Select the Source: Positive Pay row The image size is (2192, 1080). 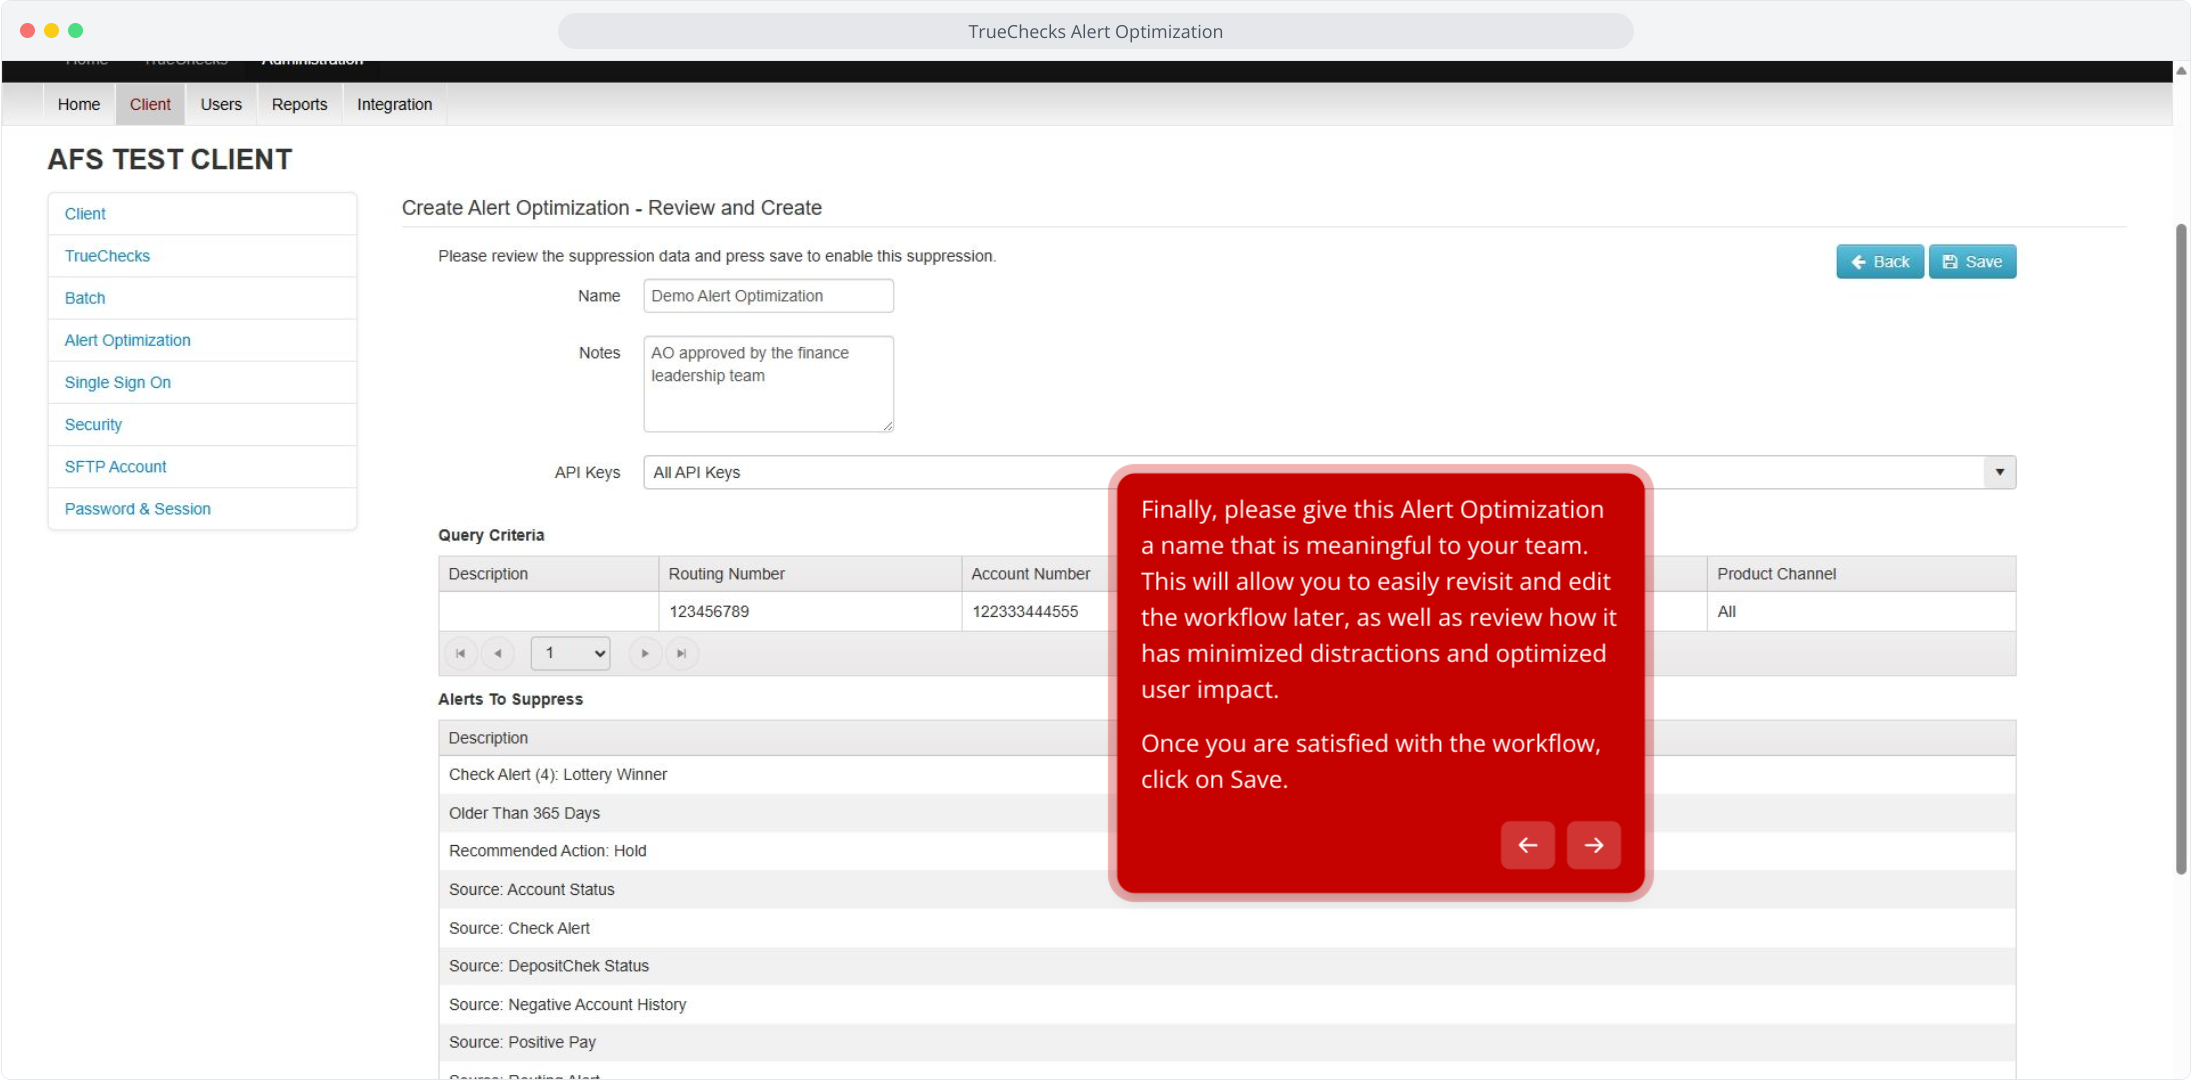click(x=1227, y=1042)
